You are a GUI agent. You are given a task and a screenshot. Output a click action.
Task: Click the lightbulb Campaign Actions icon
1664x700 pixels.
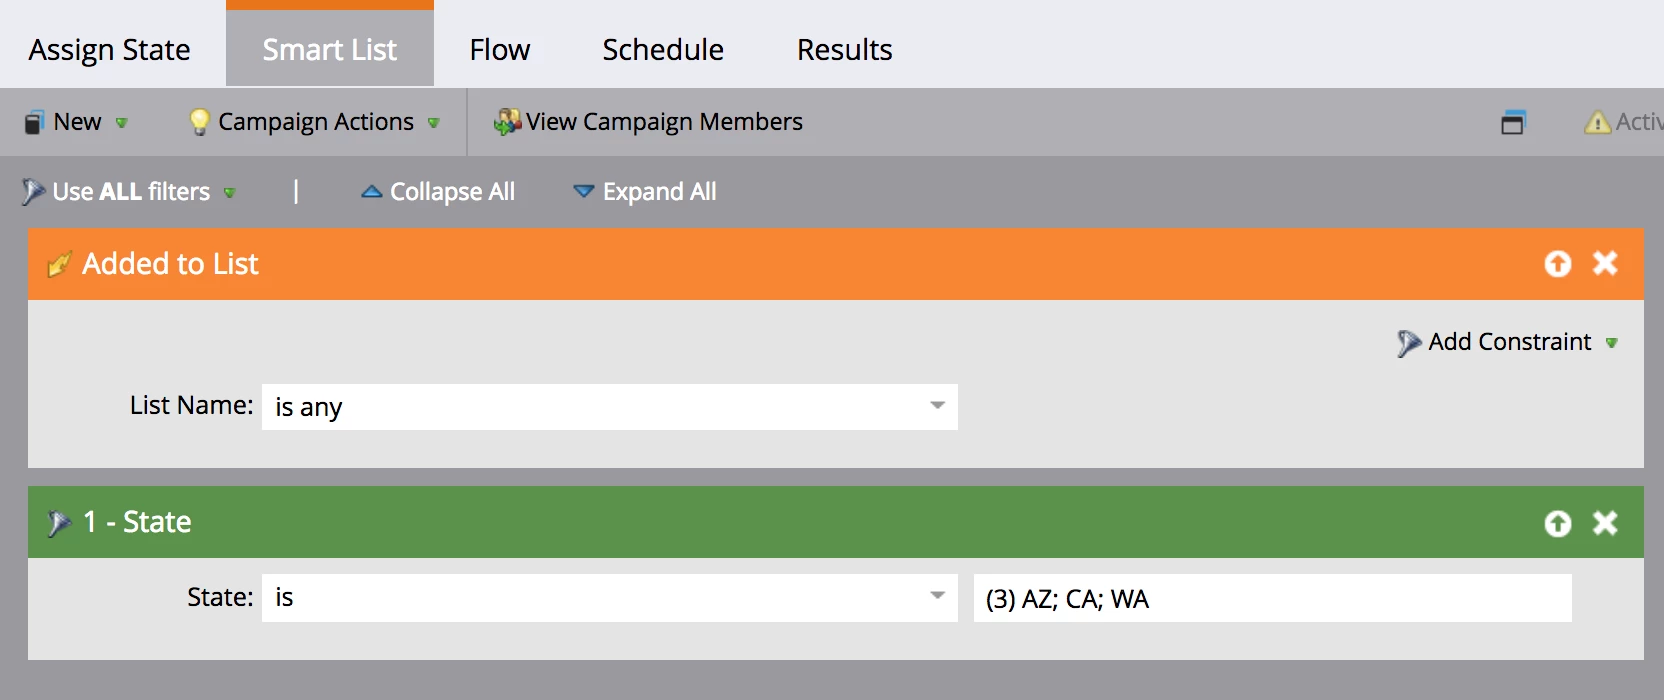point(199,122)
